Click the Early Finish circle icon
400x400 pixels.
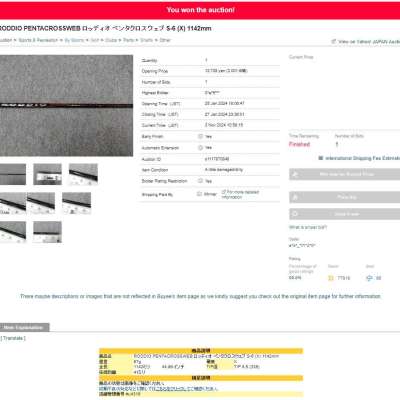click(x=200, y=136)
